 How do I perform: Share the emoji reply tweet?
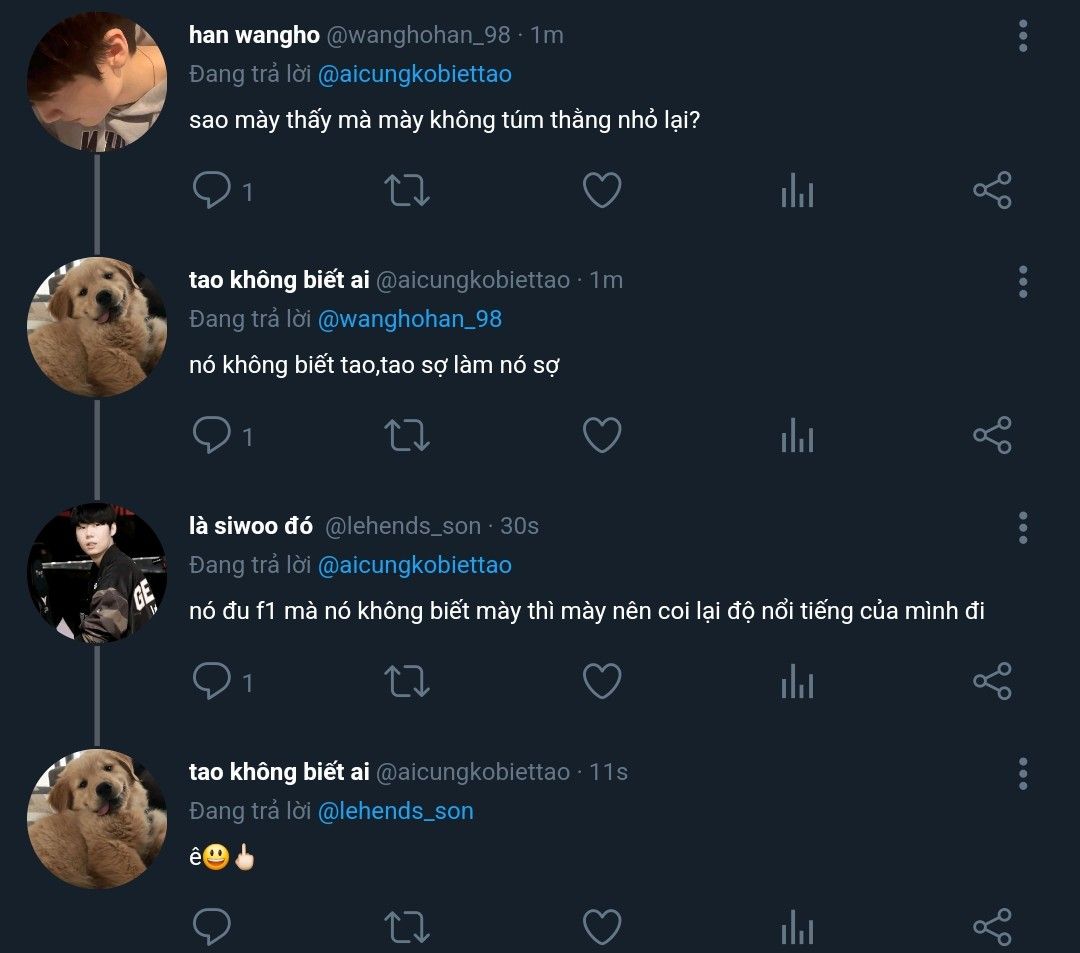(x=992, y=928)
